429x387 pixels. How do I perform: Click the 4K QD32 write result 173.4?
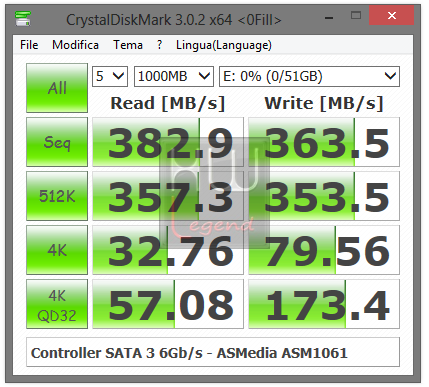(x=324, y=304)
